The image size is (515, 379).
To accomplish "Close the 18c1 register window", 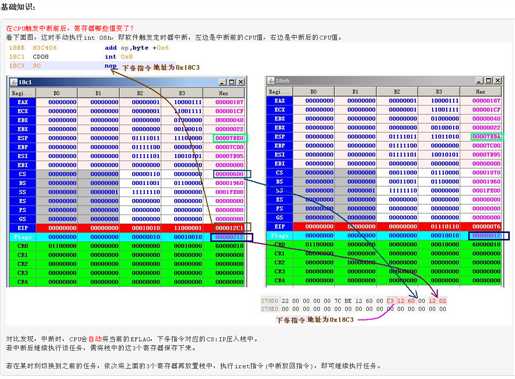I will pyautogui.click(x=241, y=82).
